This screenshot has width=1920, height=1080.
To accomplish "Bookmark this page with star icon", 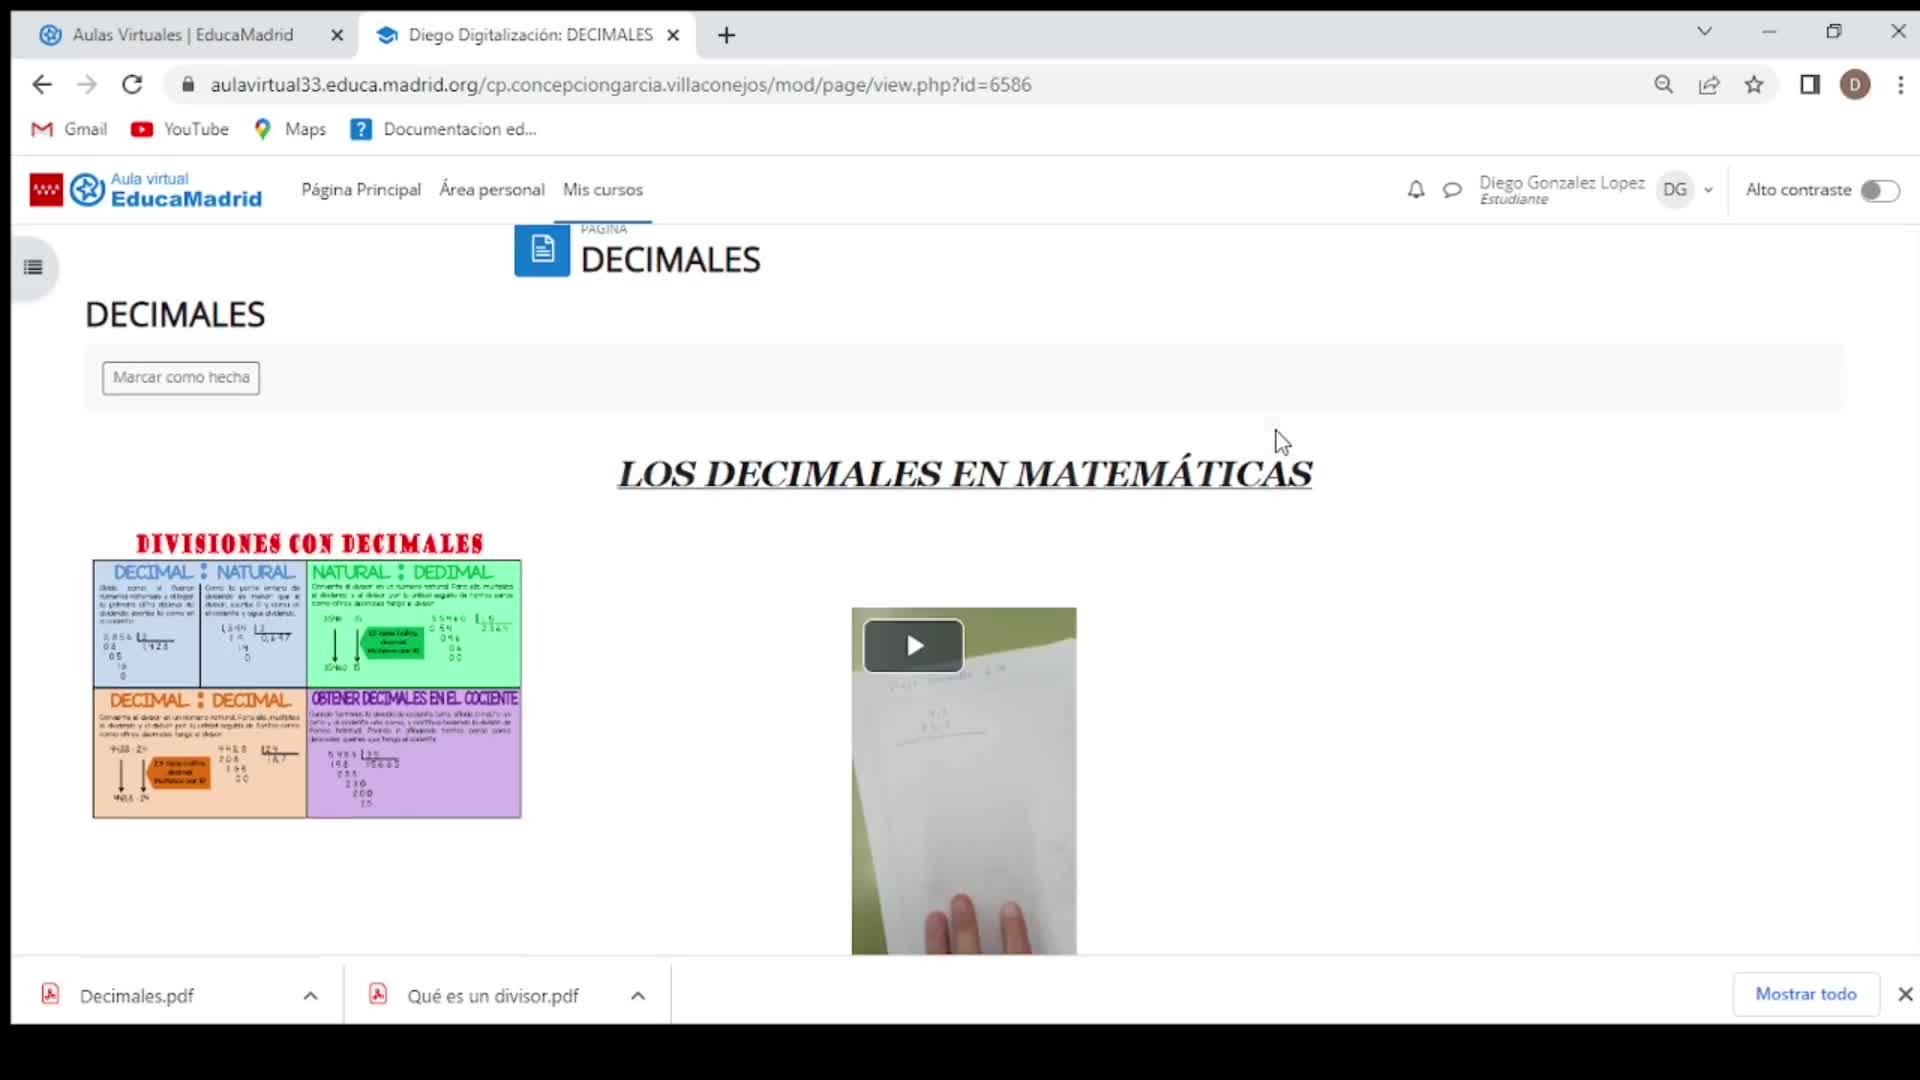I will pyautogui.click(x=1754, y=85).
